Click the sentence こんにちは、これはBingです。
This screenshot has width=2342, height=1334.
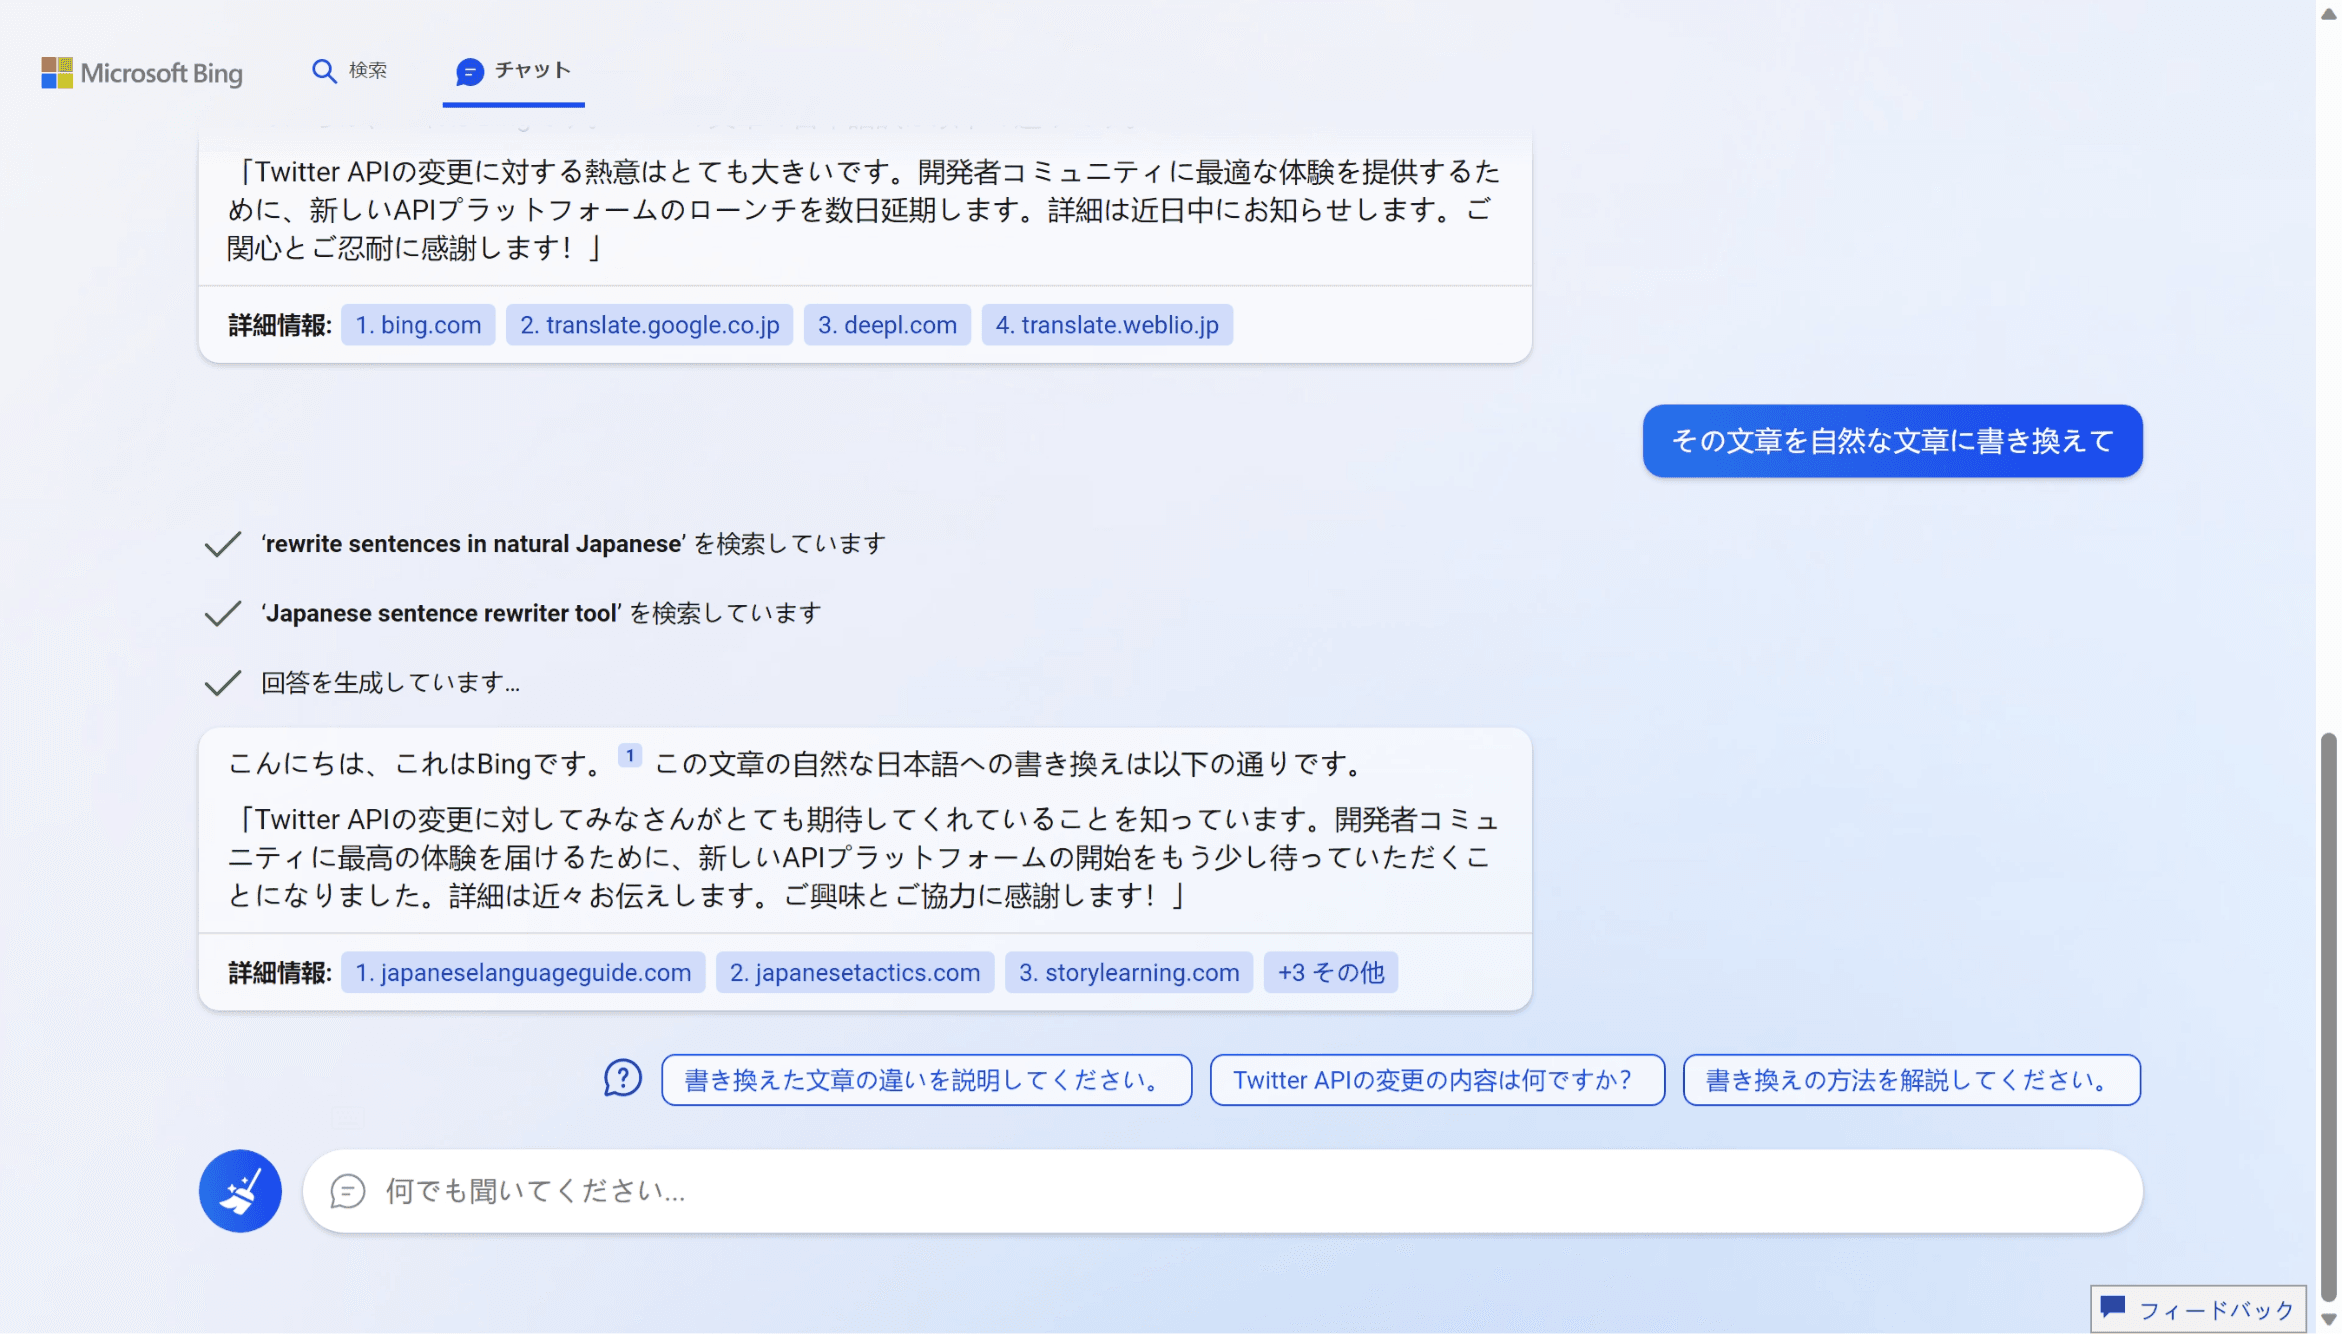pos(417,764)
